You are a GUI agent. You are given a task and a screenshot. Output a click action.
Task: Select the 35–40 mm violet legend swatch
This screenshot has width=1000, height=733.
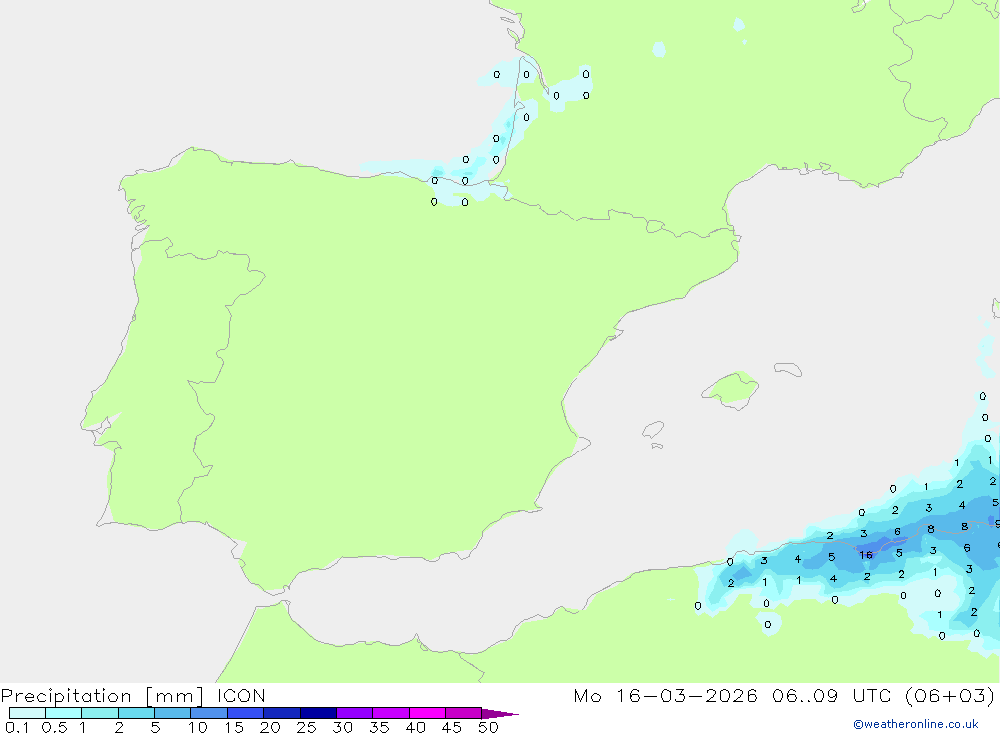click(x=390, y=713)
